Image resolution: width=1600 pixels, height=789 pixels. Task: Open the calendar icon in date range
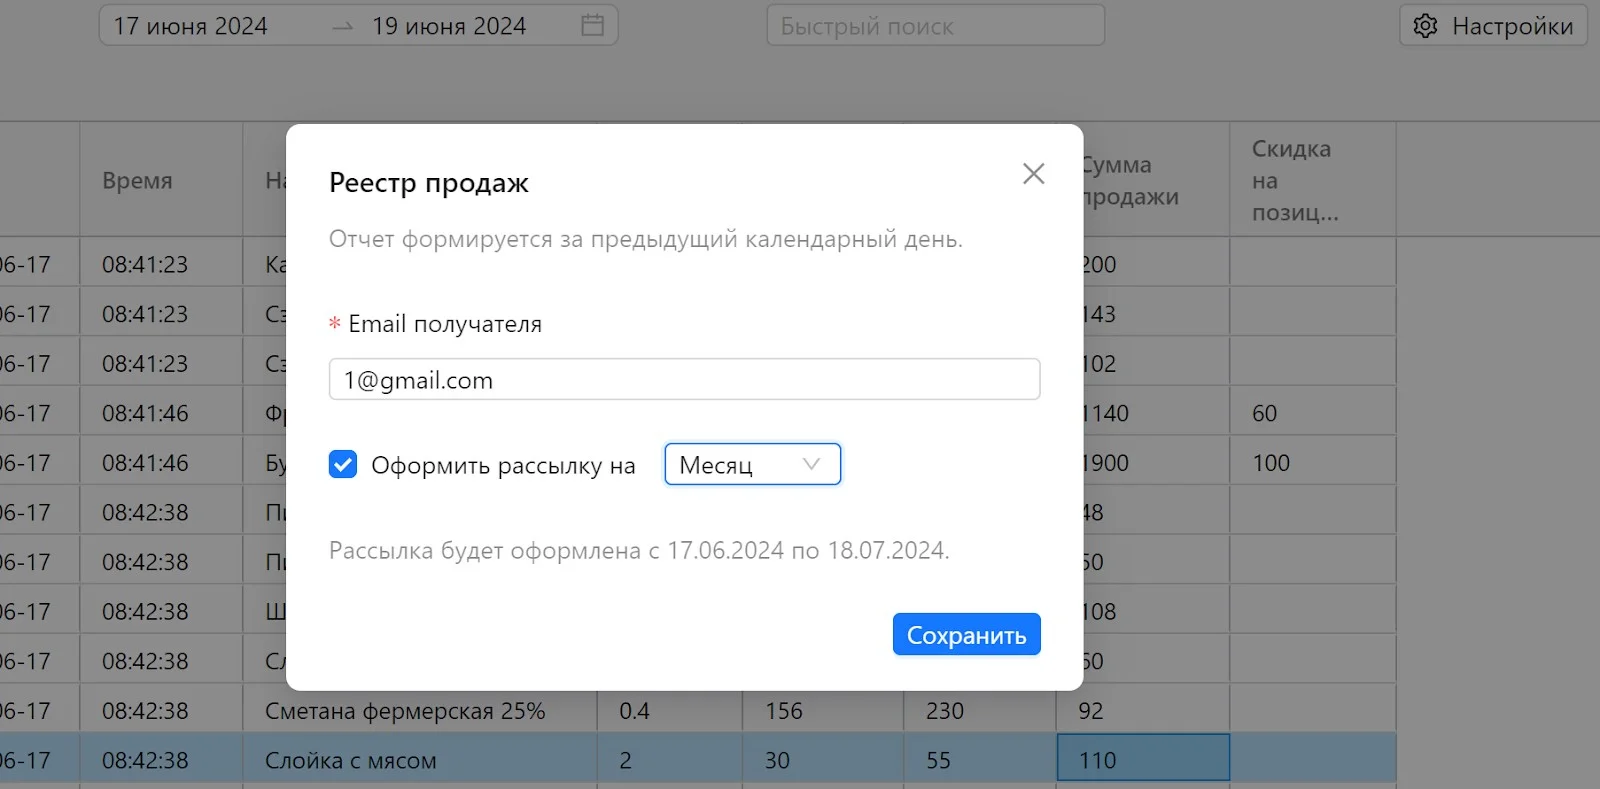592,25
